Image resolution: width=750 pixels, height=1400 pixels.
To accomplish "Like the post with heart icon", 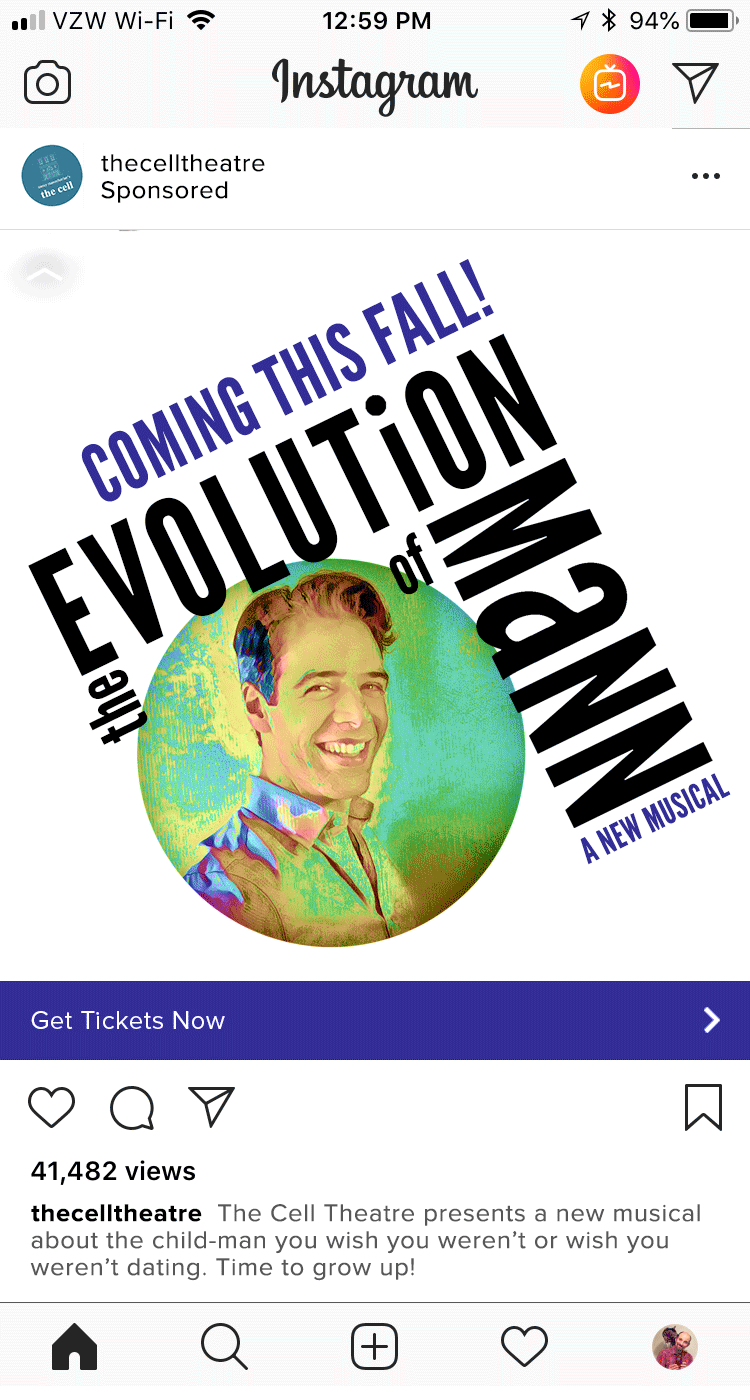I will [x=51, y=1108].
